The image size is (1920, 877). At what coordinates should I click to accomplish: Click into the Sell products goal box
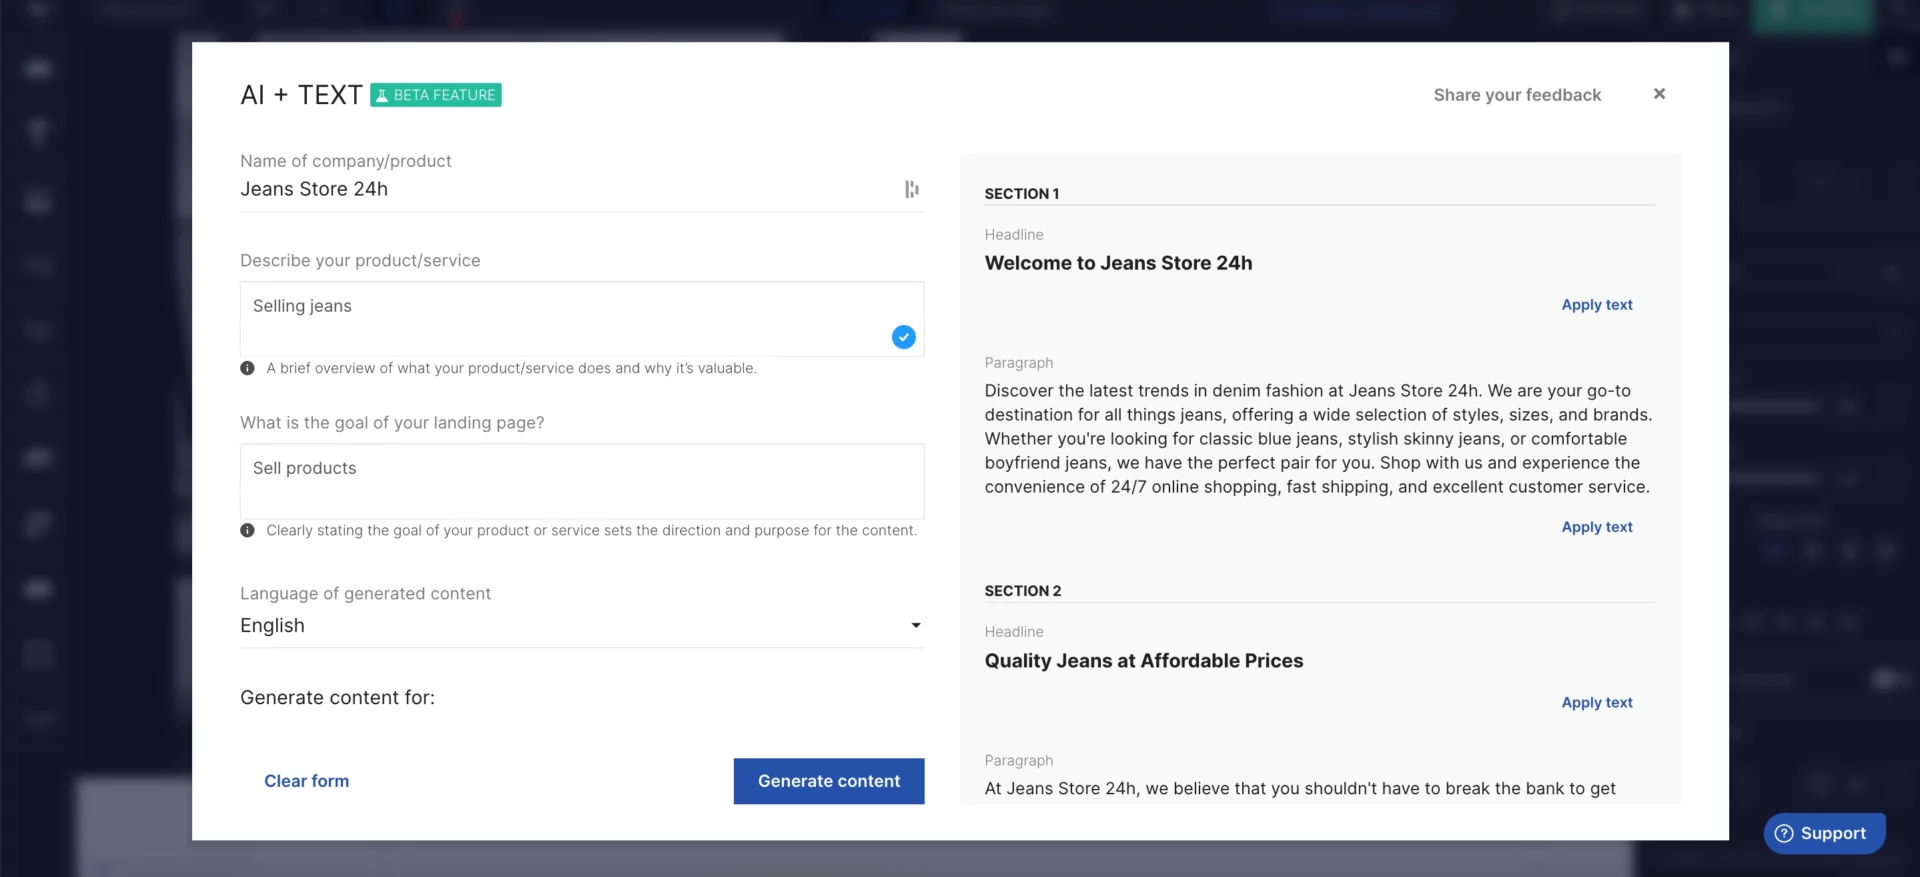pyautogui.click(x=581, y=480)
